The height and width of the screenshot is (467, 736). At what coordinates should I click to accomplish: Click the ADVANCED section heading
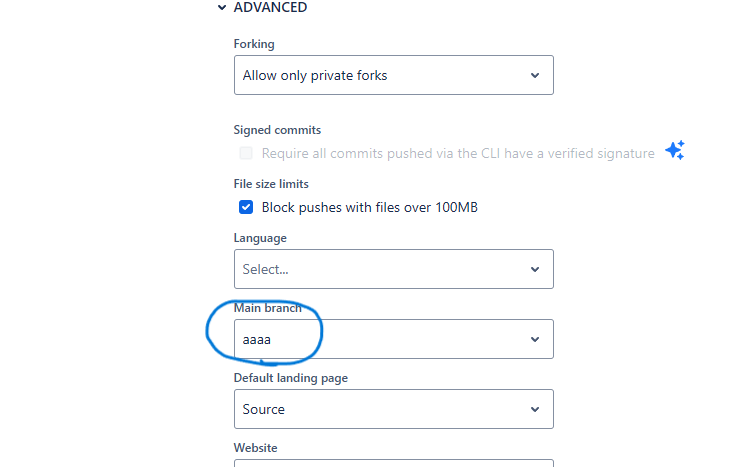(x=270, y=8)
